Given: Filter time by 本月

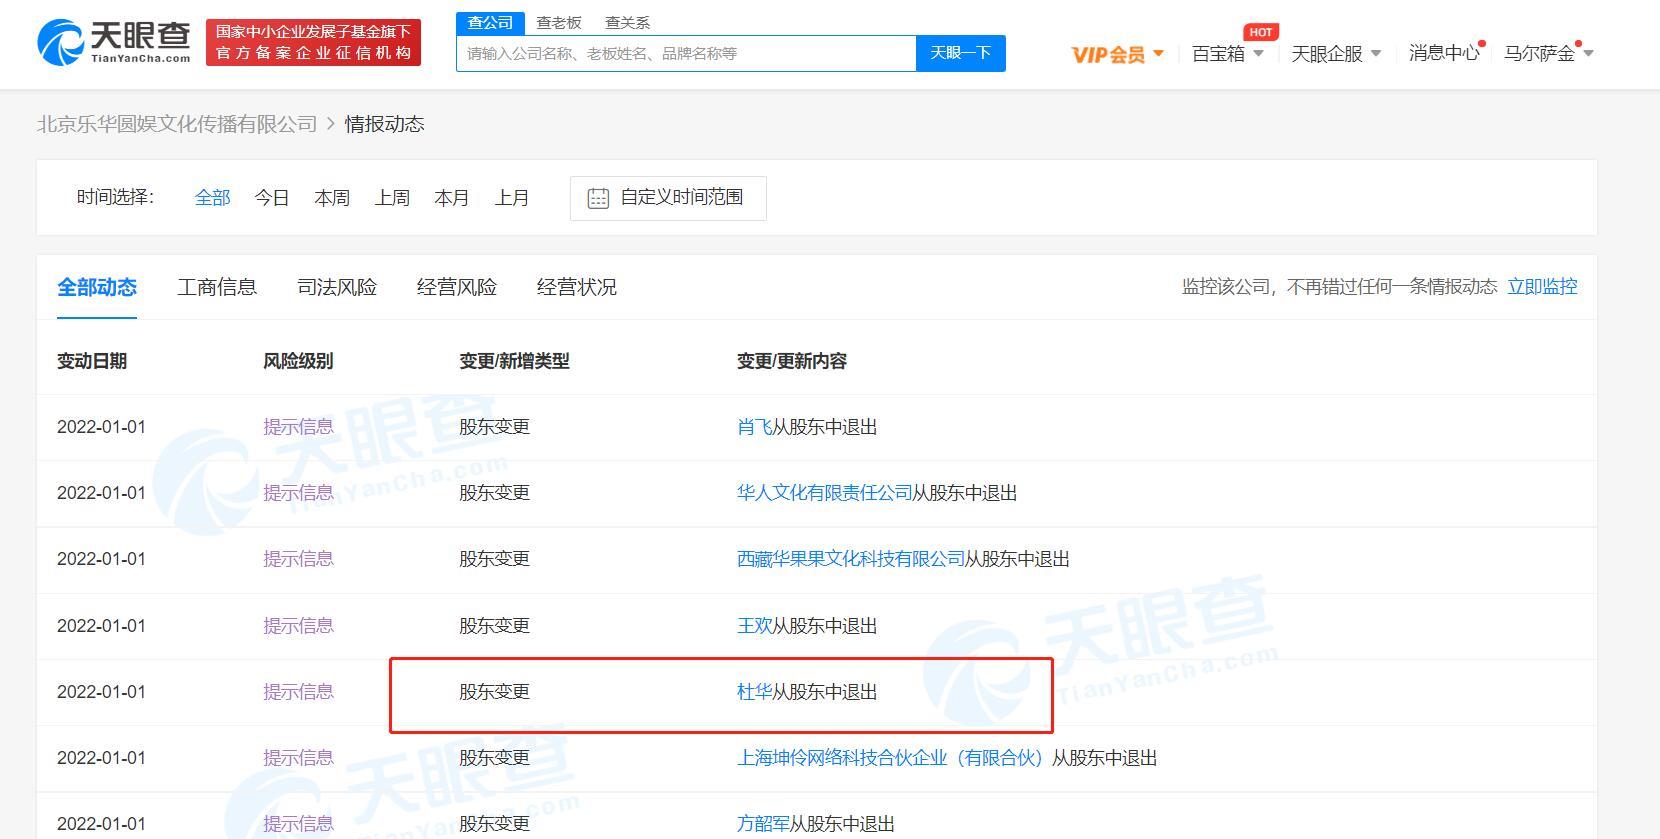Looking at the screenshot, I should tap(452, 198).
